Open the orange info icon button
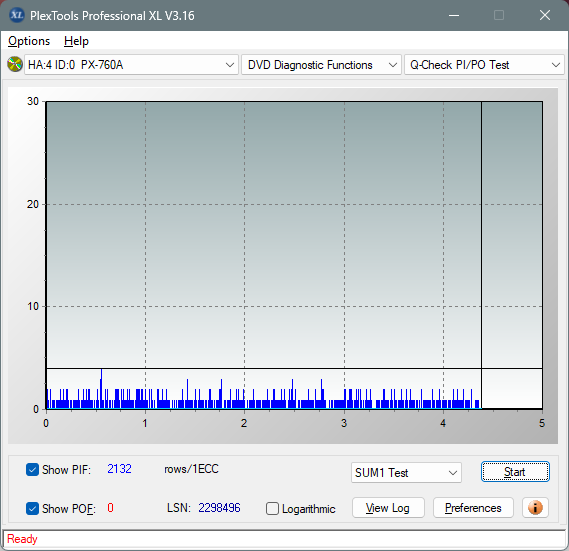This screenshot has width=569, height=551. pyautogui.click(x=535, y=507)
